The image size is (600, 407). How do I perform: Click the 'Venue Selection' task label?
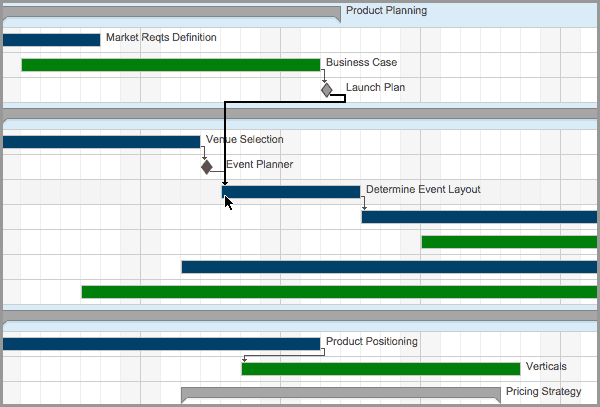pos(244,140)
